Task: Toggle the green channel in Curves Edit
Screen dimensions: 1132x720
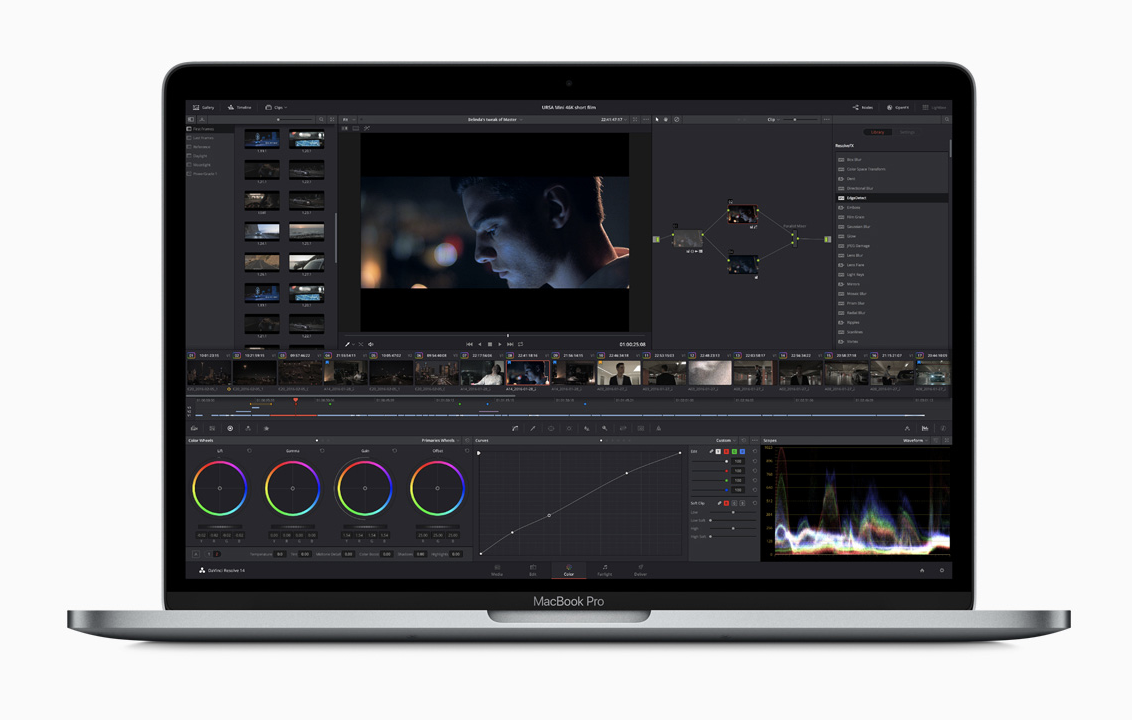Action: point(735,451)
